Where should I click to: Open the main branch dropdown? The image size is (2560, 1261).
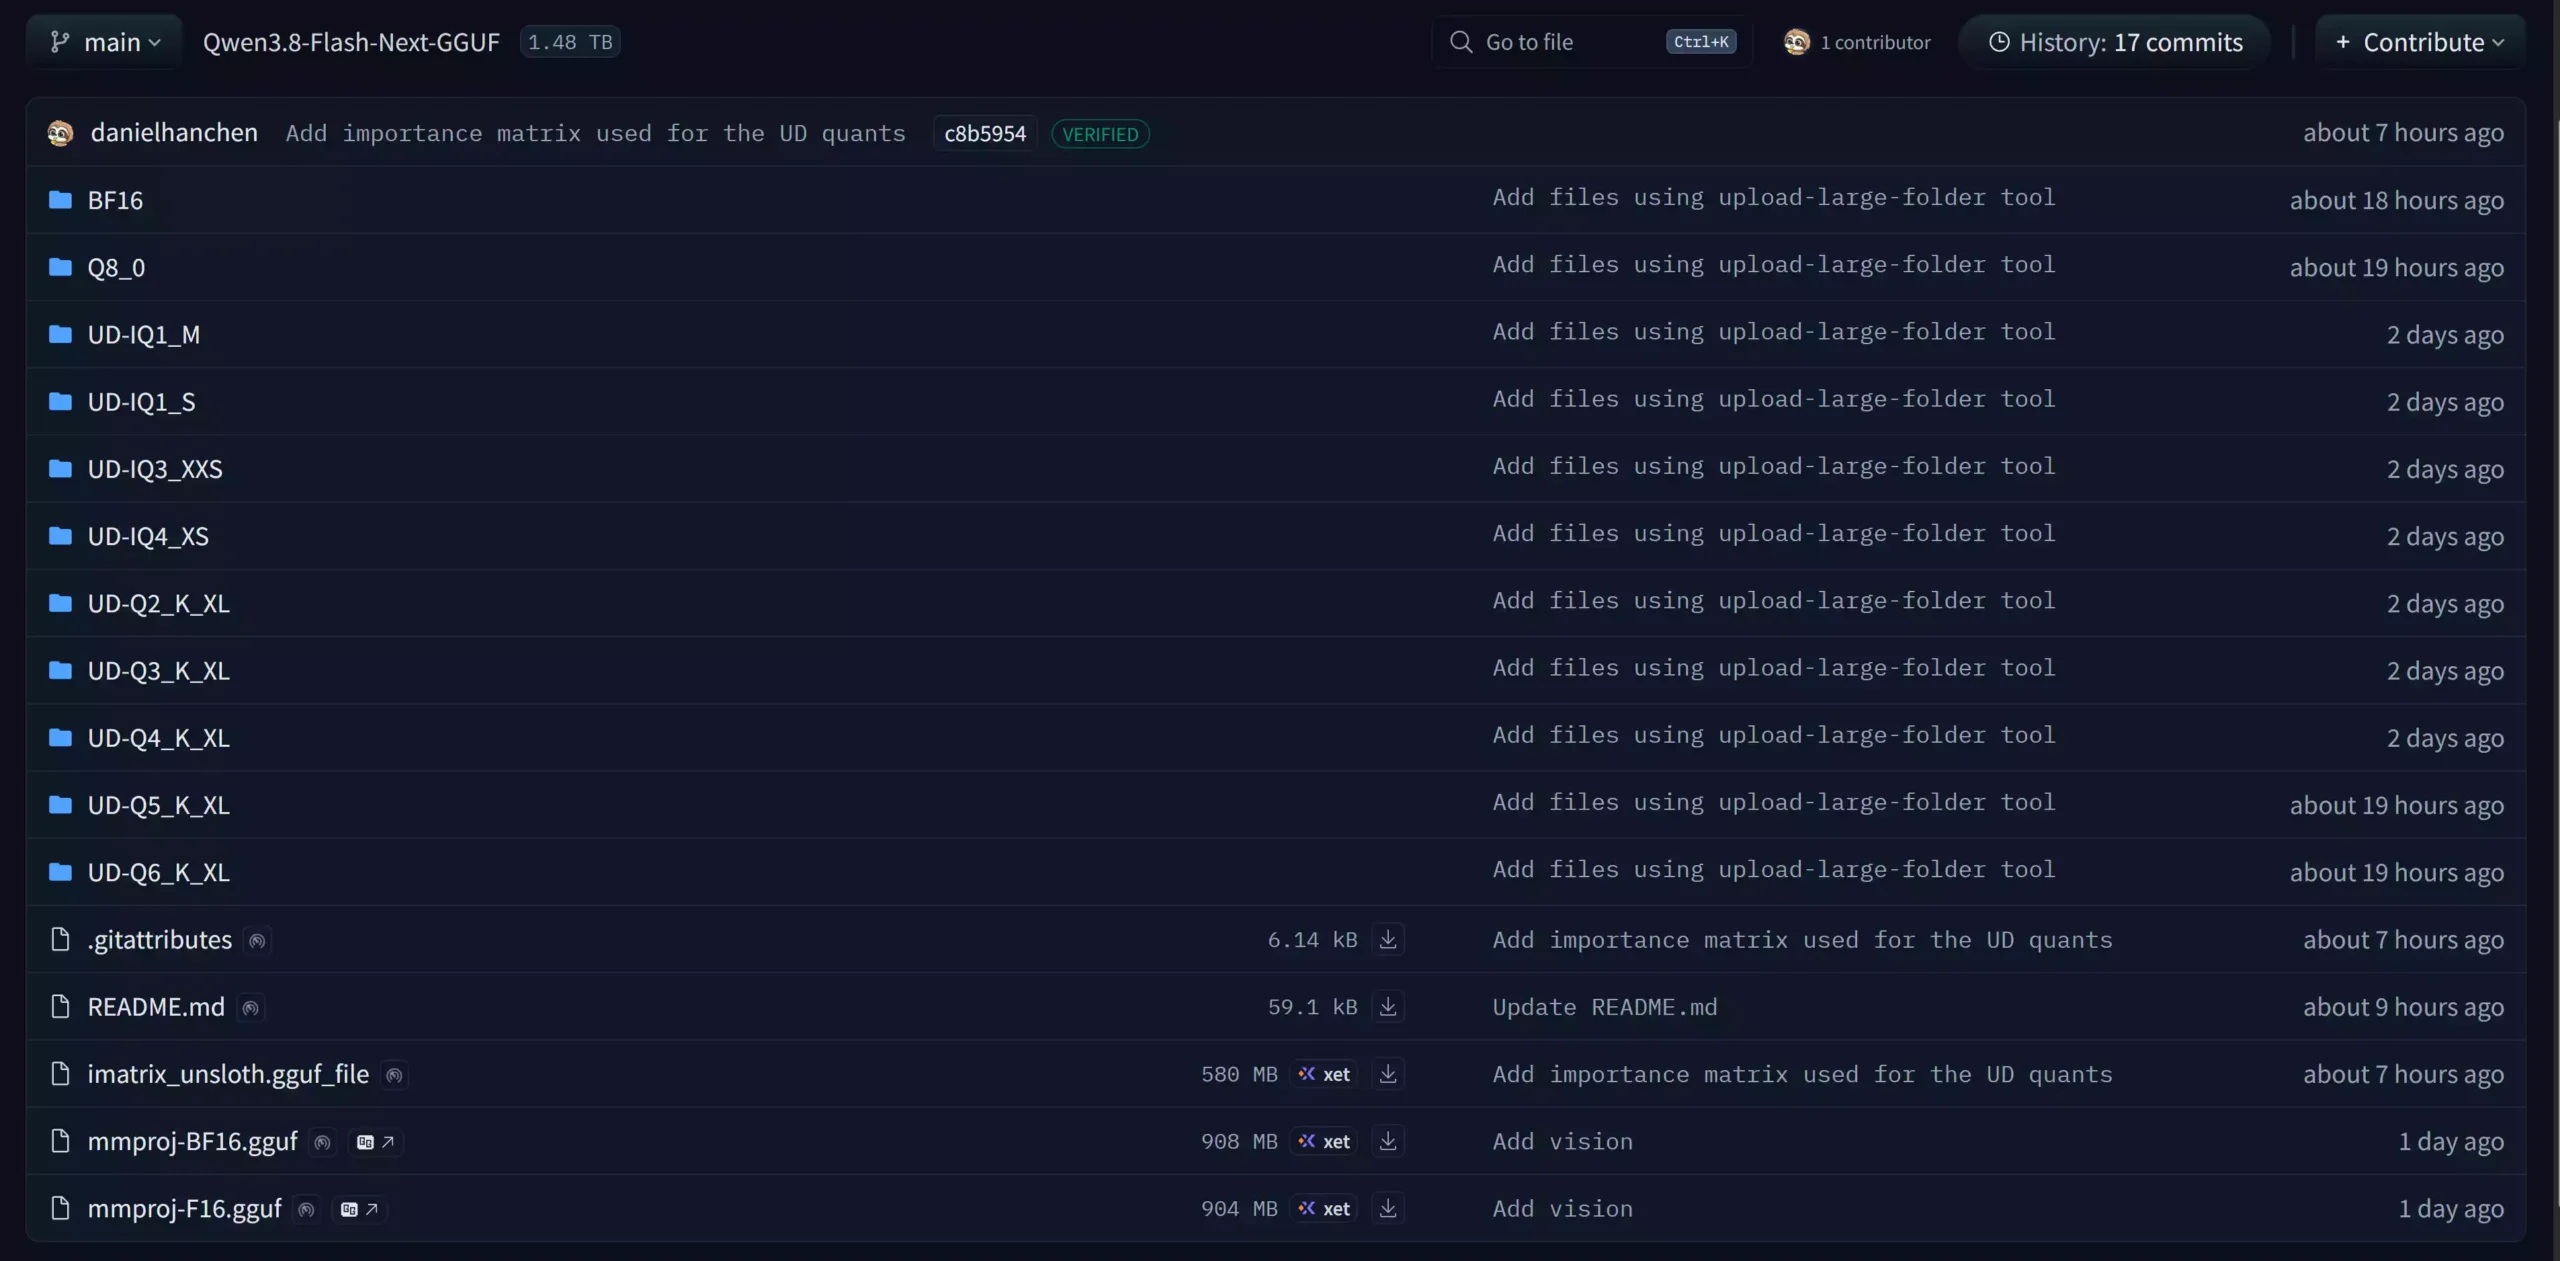tap(104, 42)
